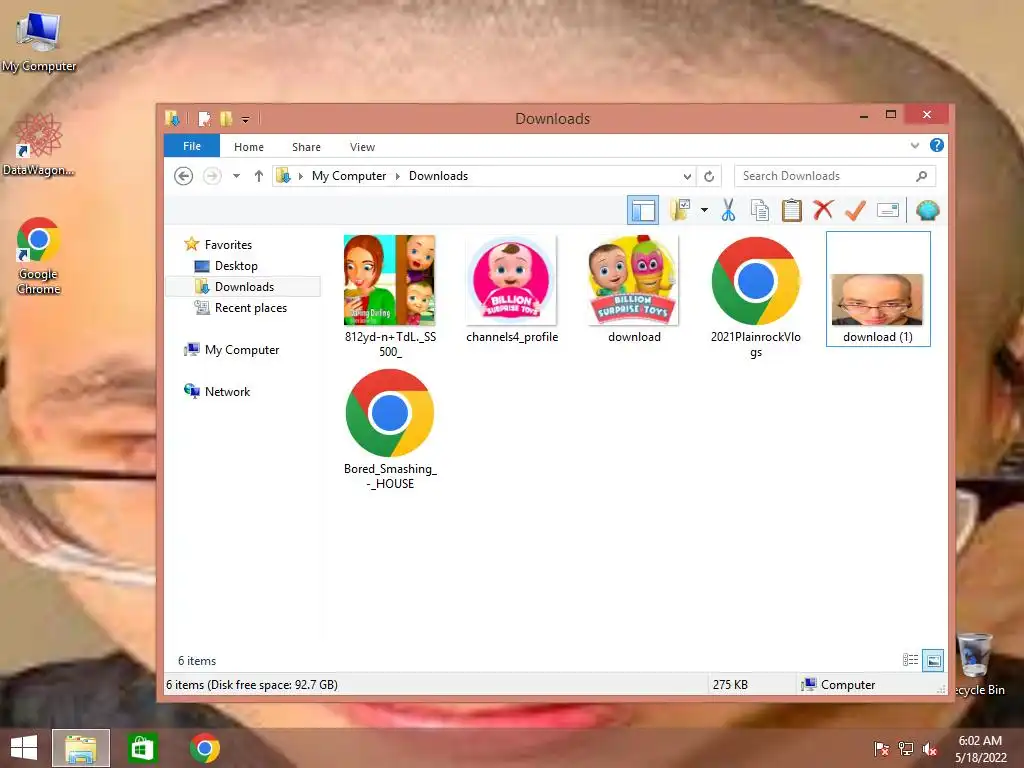Open the File menu tab
The image size is (1024, 768).
coord(192,146)
